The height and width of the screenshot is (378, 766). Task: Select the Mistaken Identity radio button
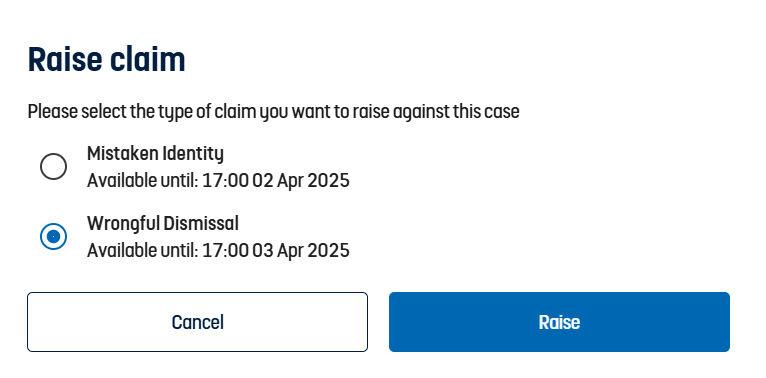pyautogui.click(x=53, y=167)
